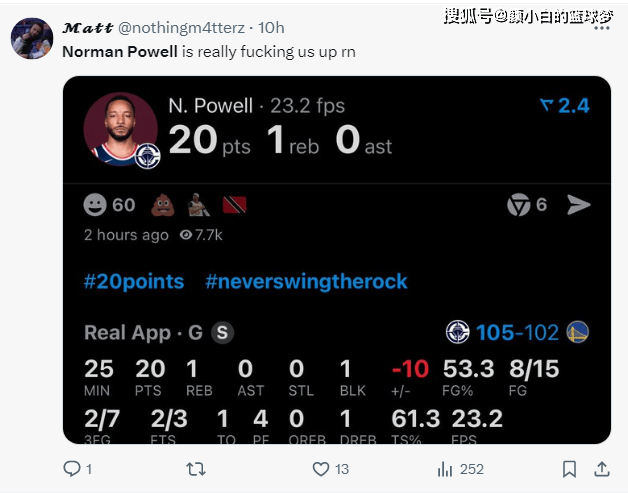Select the poop emoji reaction
The height and width of the screenshot is (493, 628).
tap(163, 205)
